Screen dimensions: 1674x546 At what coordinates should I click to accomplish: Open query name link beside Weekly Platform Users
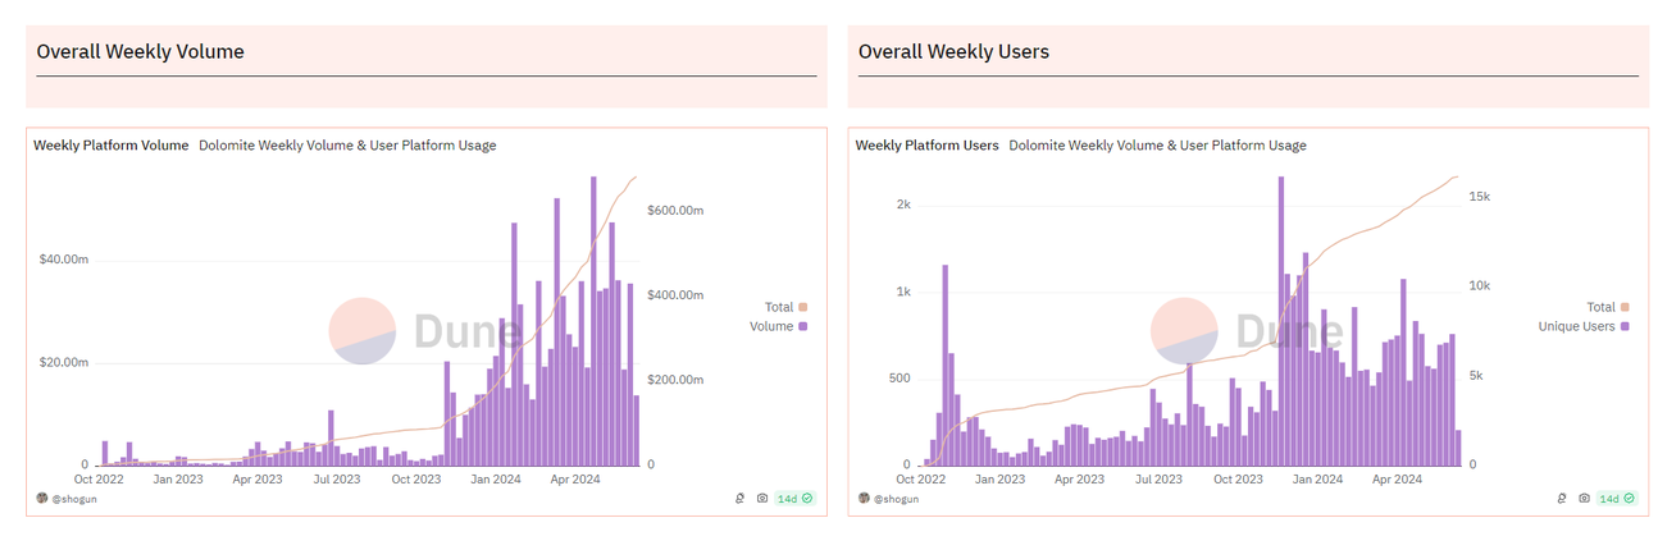1157,145
